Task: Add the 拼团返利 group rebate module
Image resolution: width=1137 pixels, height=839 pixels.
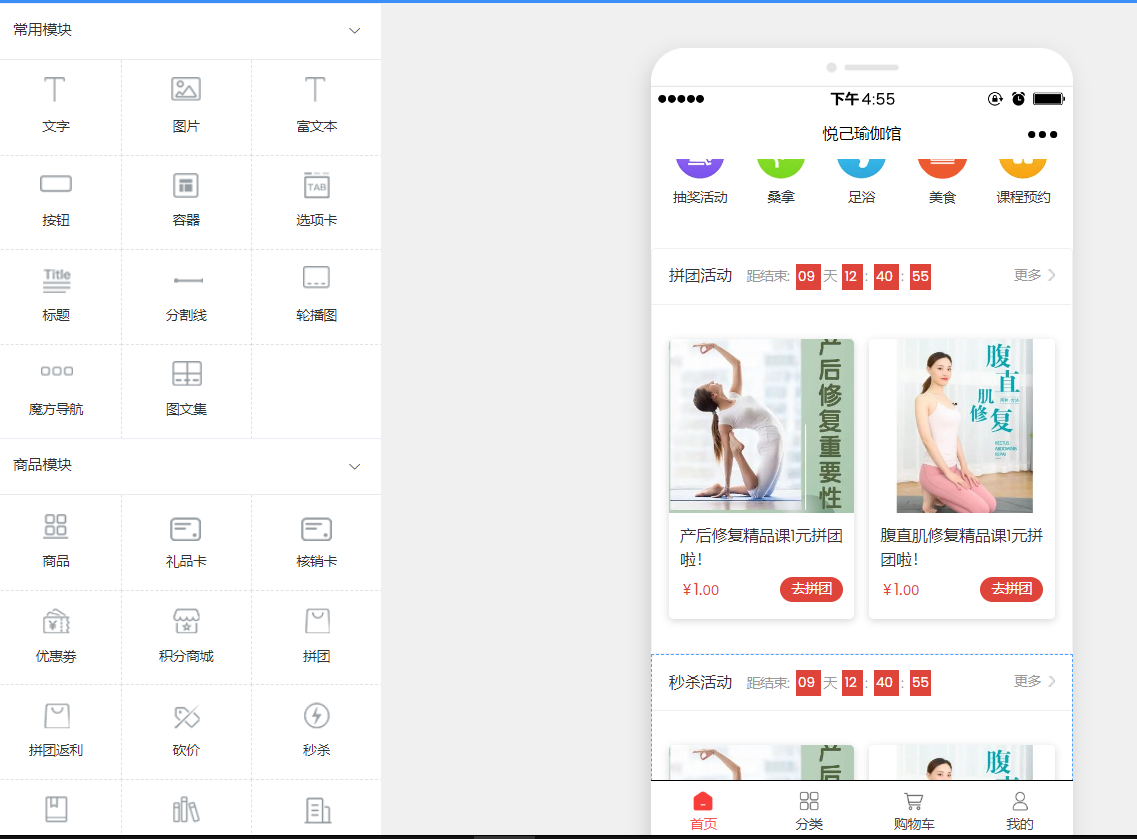Action: (56, 731)
